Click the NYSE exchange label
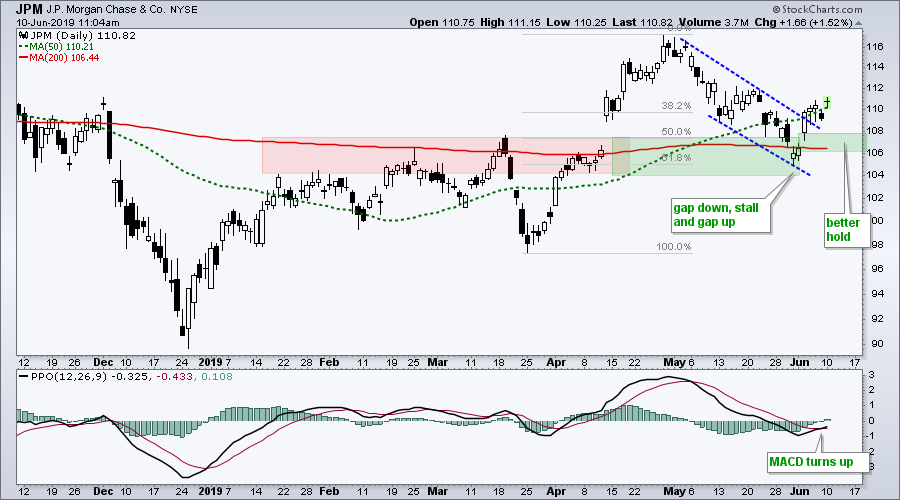 pyautogui.click(x=184, y=10)
